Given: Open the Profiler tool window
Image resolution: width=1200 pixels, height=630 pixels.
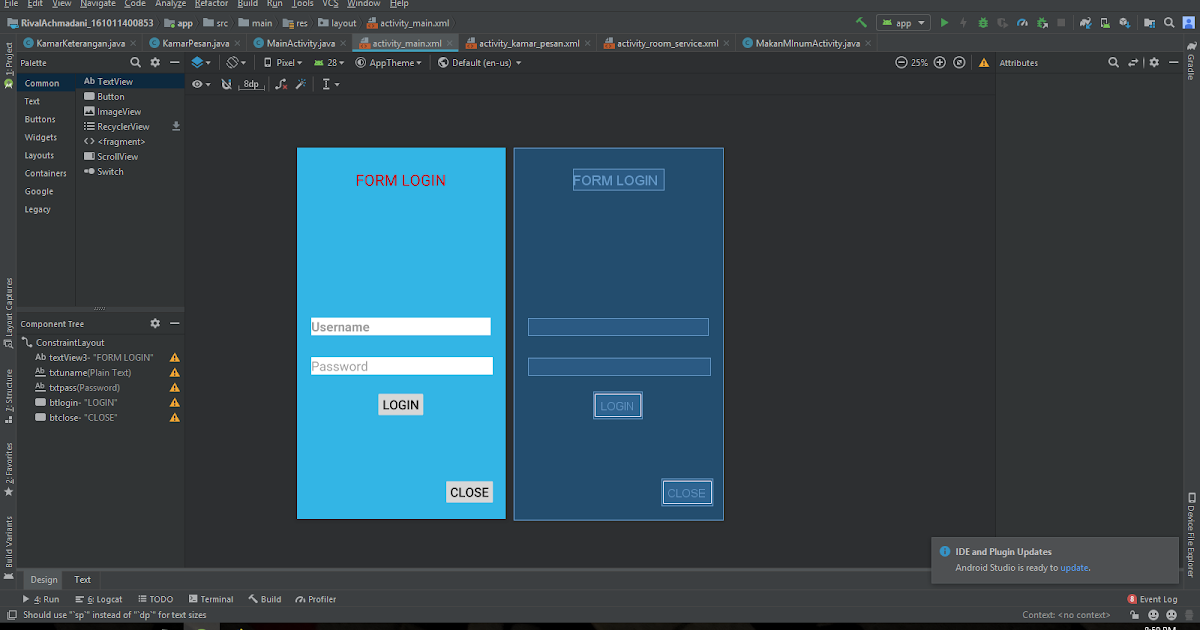Looking at the screenshot, I should click(x=316, y=599).
